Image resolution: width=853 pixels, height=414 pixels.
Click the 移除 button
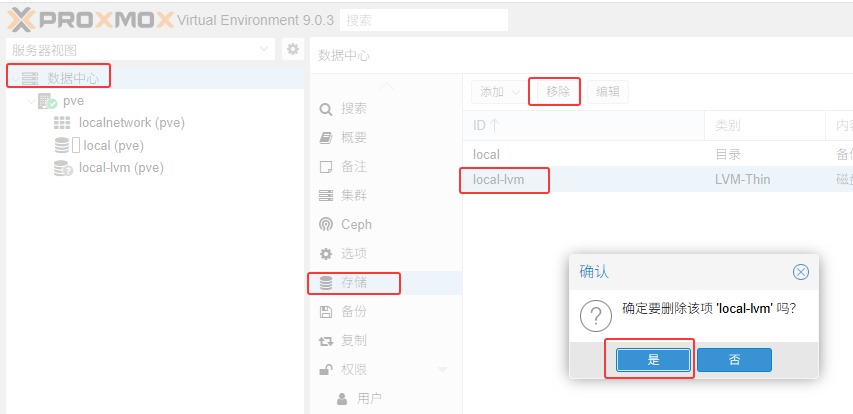click(x=557, y=92)
